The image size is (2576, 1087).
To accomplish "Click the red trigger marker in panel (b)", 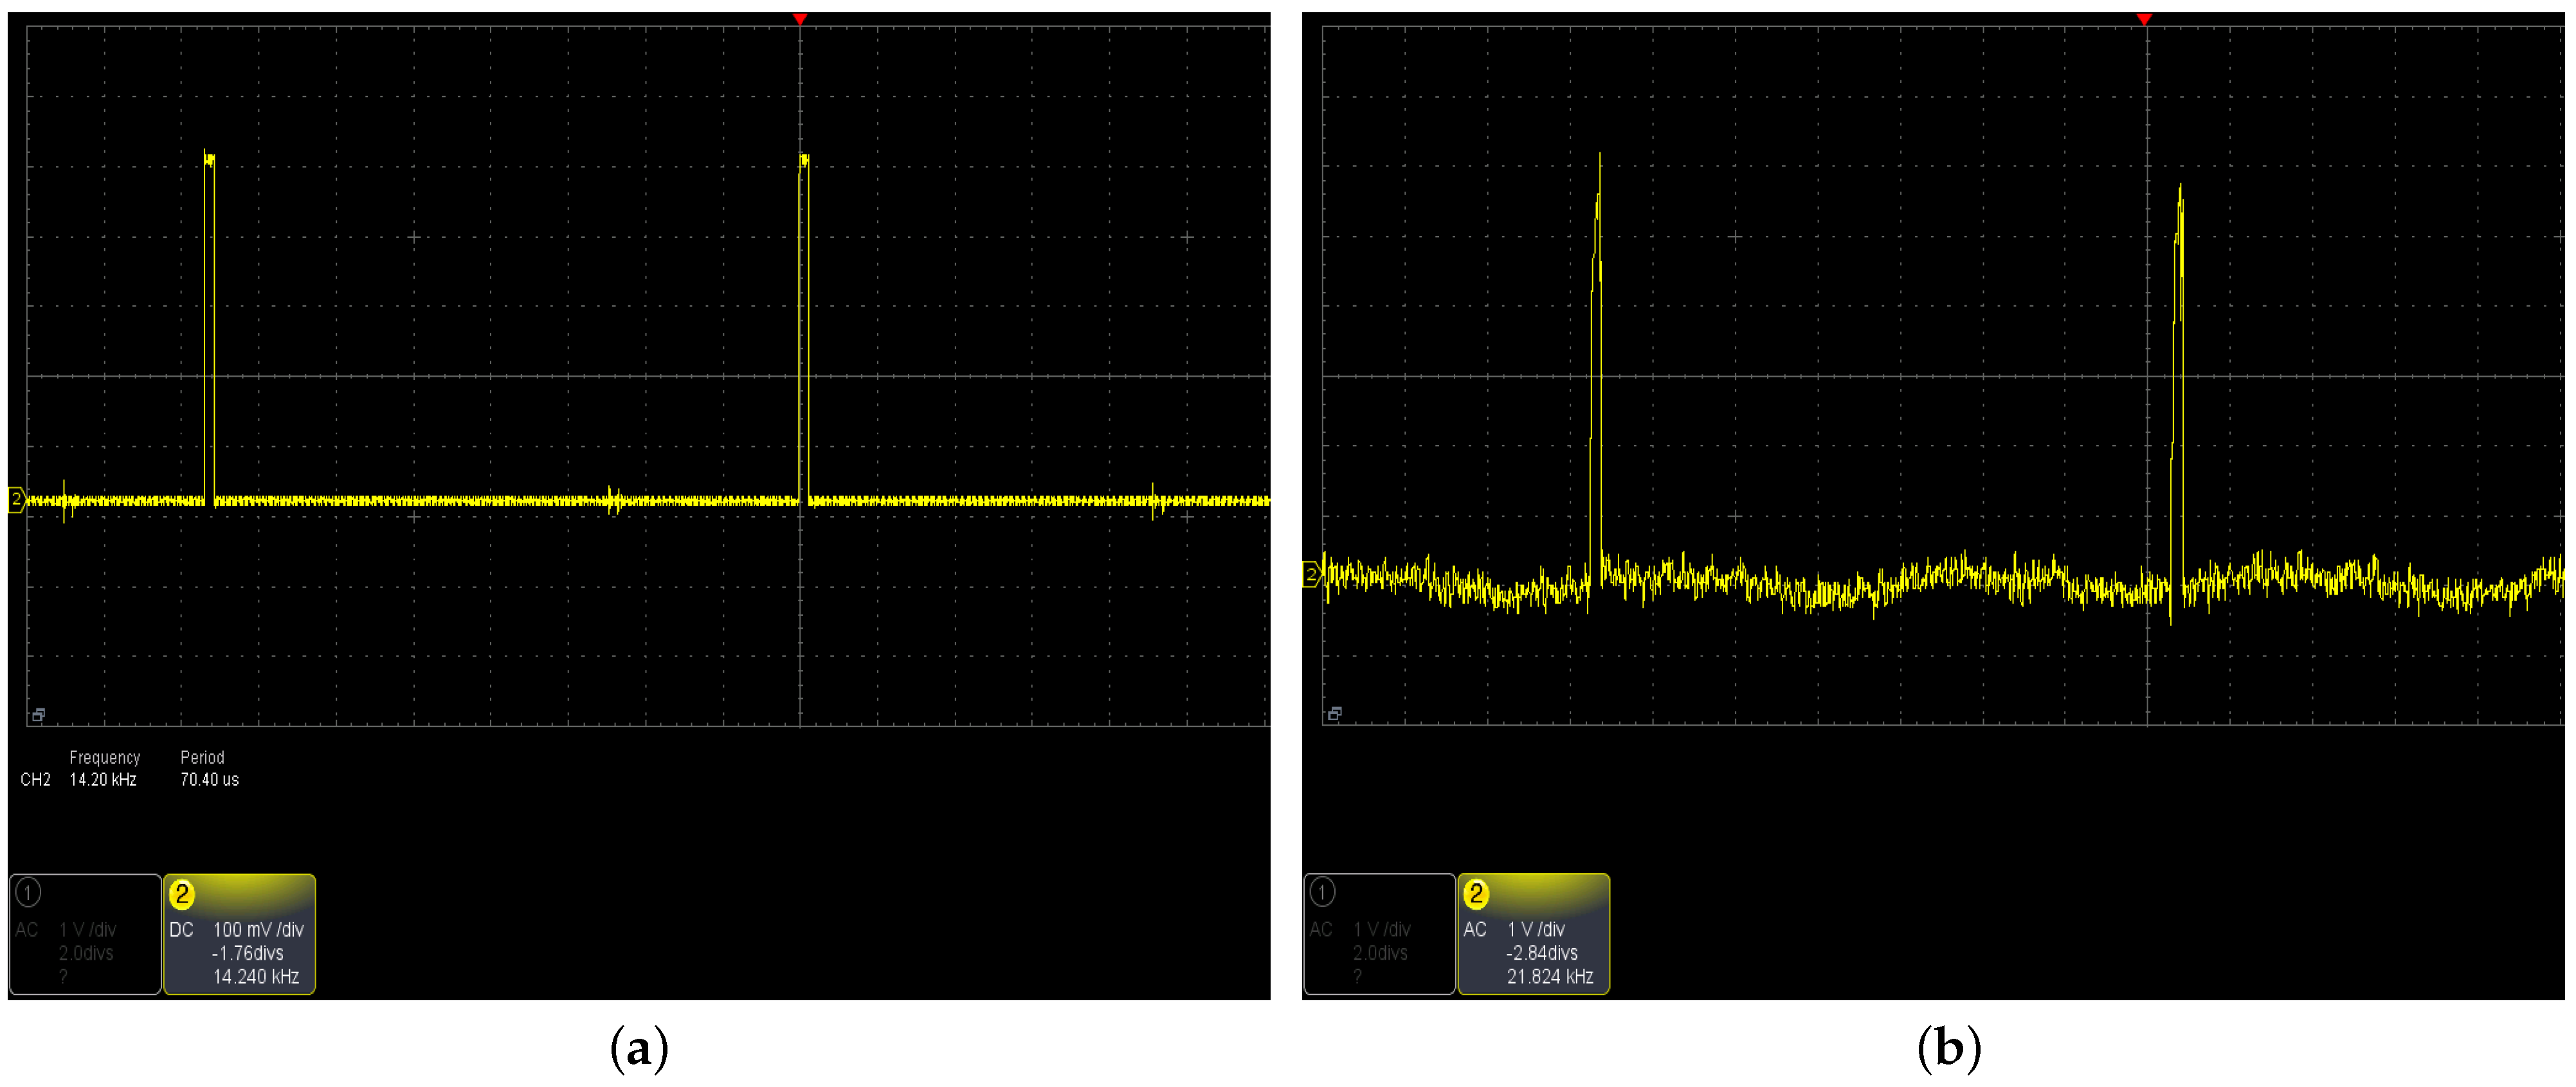I will tap(2143, 19).
